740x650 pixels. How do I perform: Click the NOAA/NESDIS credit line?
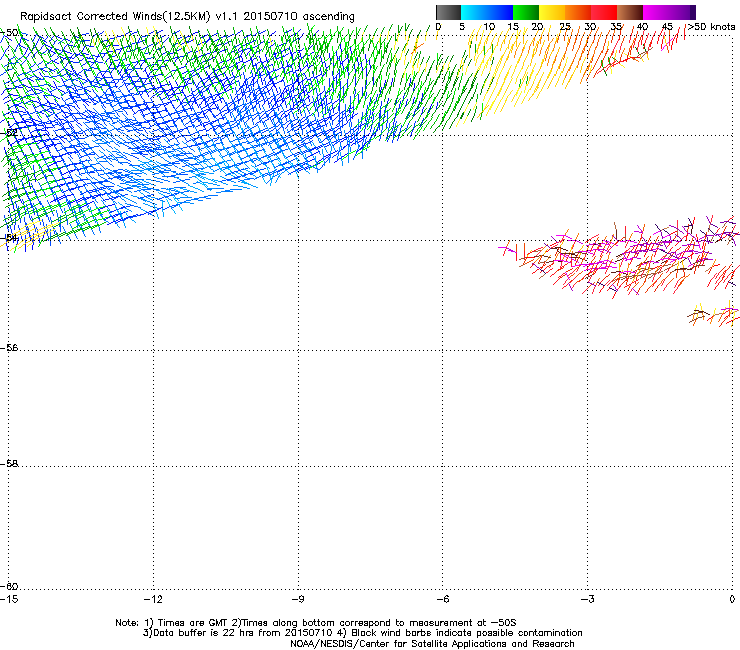[432, 644]
